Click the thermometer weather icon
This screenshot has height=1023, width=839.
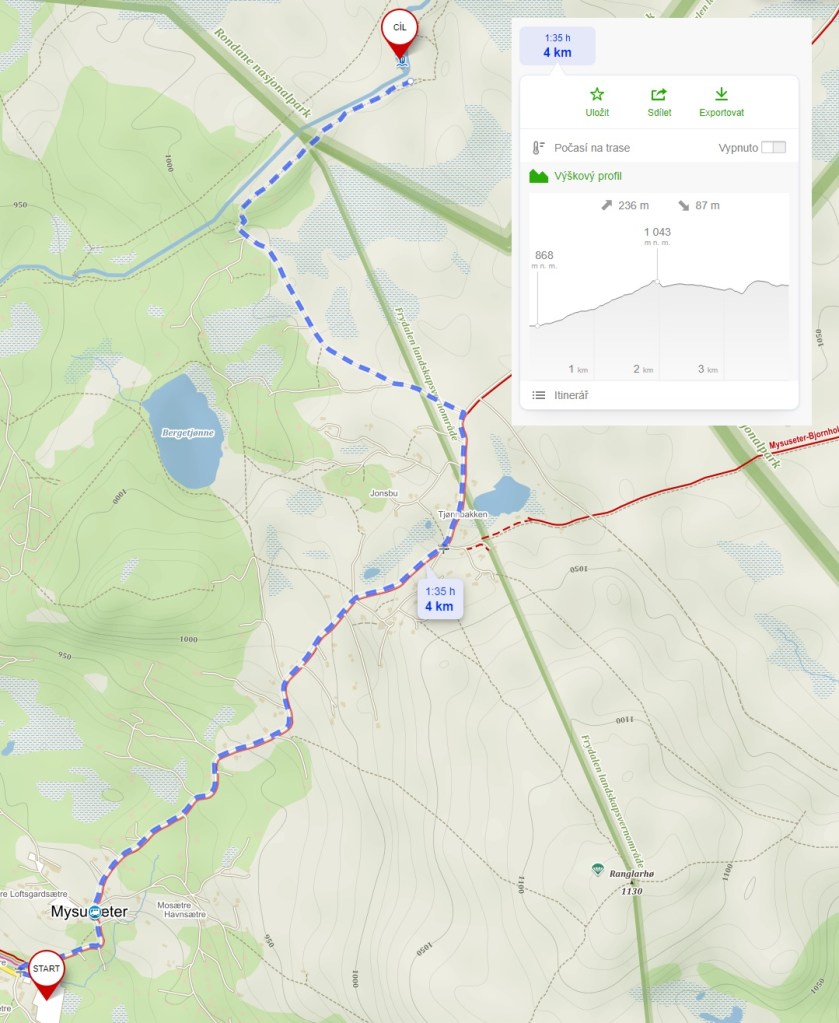[x=538, y=148]
